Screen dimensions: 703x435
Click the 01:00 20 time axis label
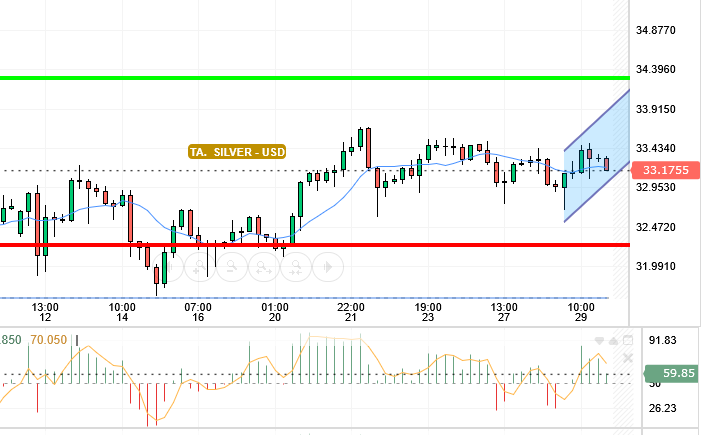tap(275, 312)
